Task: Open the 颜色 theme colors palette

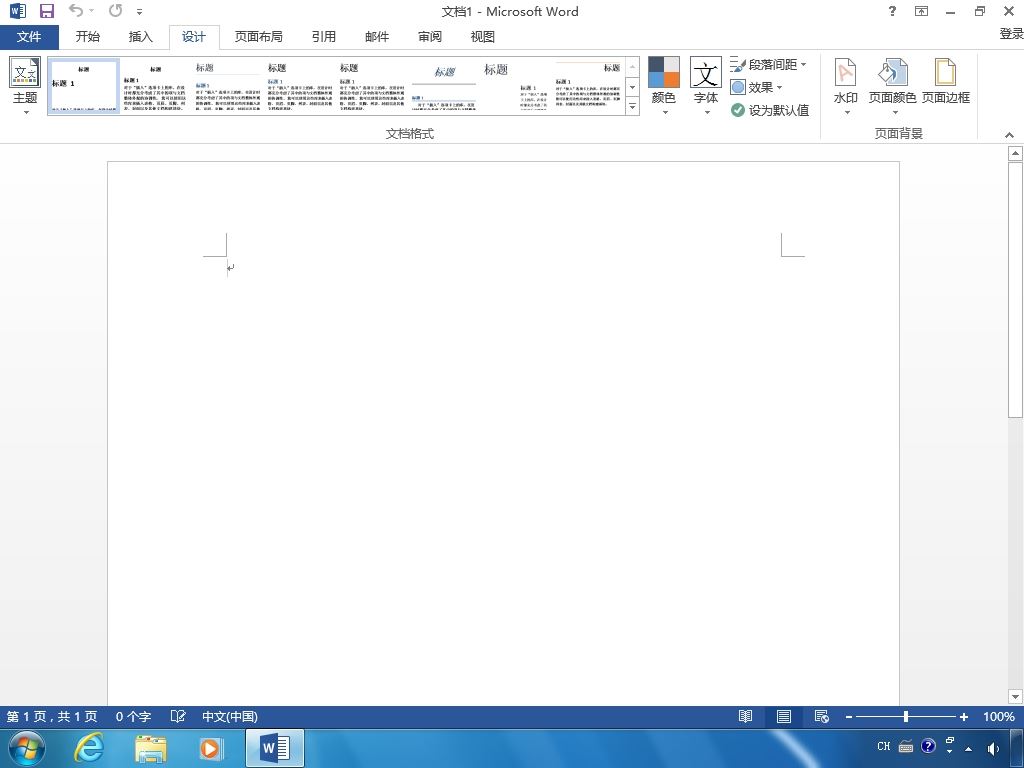Action: tap(664, 86)
